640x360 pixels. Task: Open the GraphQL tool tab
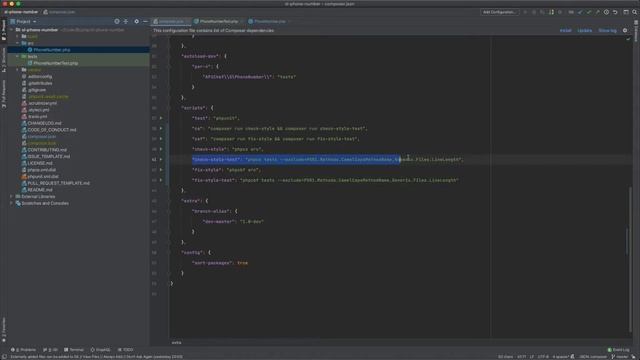100,350
